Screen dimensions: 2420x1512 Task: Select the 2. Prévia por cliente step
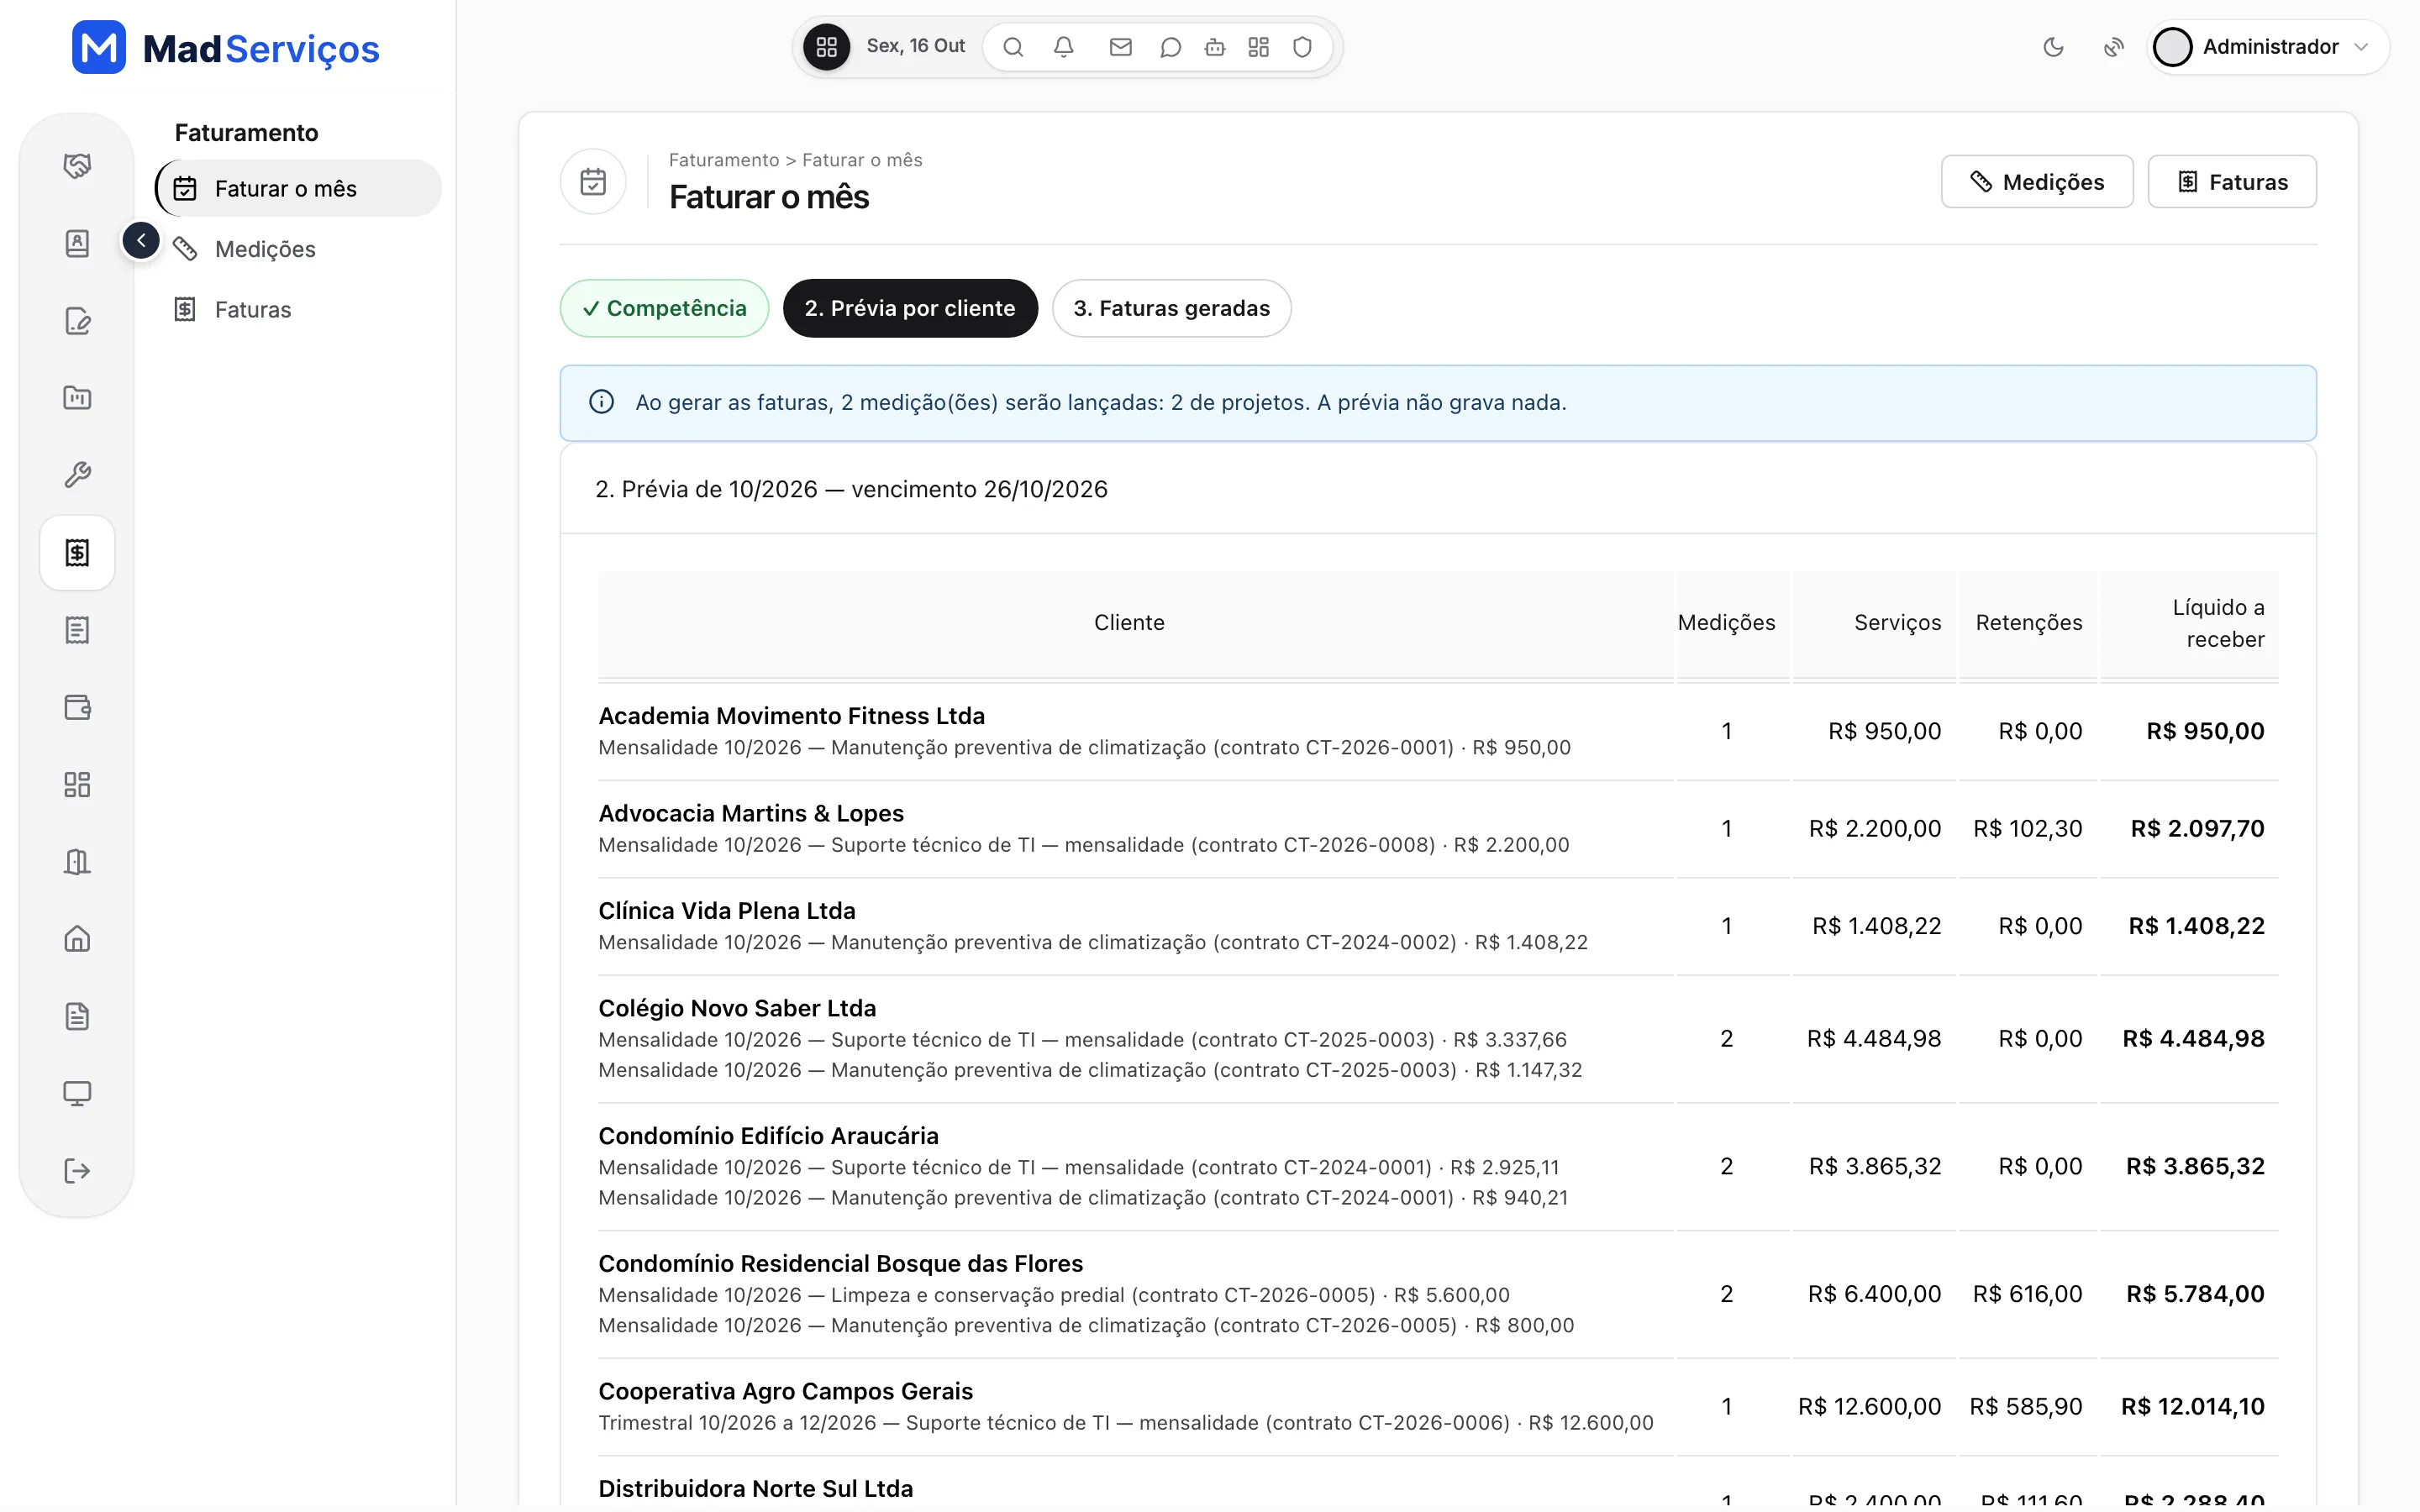(910, 308)
